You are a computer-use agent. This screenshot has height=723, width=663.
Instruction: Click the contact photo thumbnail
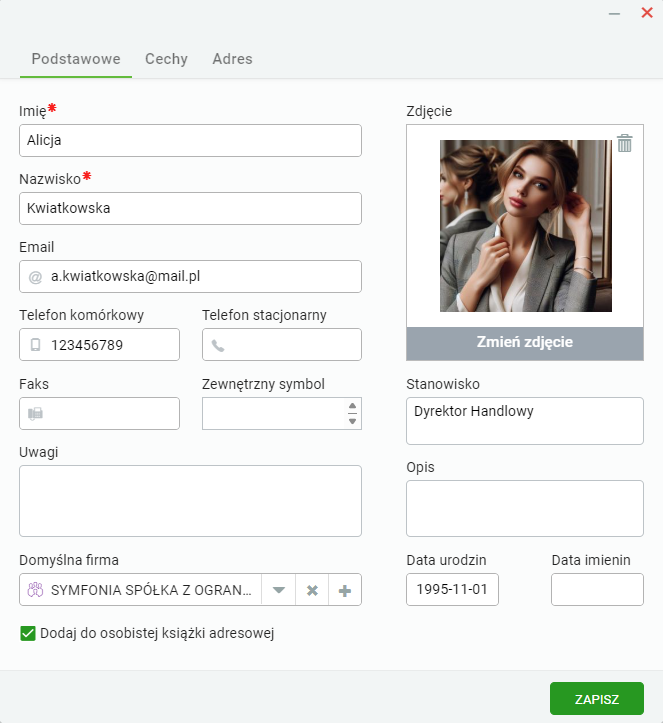point(526,225)
